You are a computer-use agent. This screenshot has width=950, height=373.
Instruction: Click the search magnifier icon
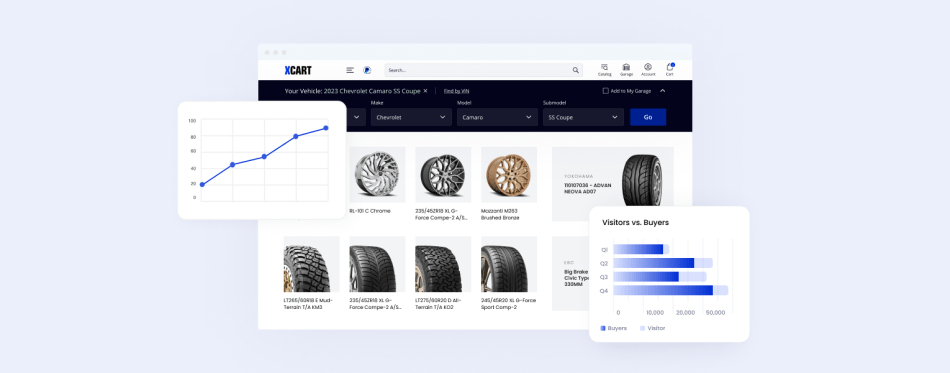[576, 70]
